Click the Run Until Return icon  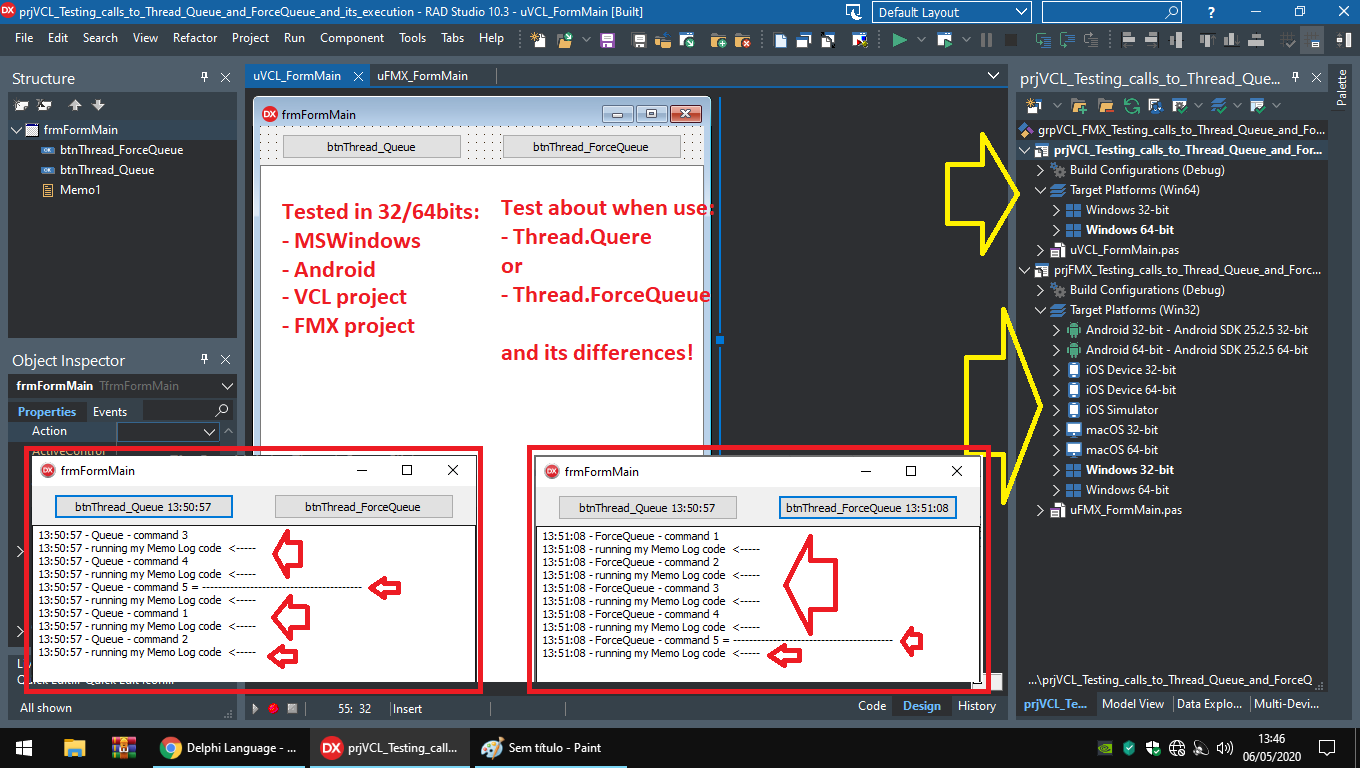click(x=1091, y=40)
